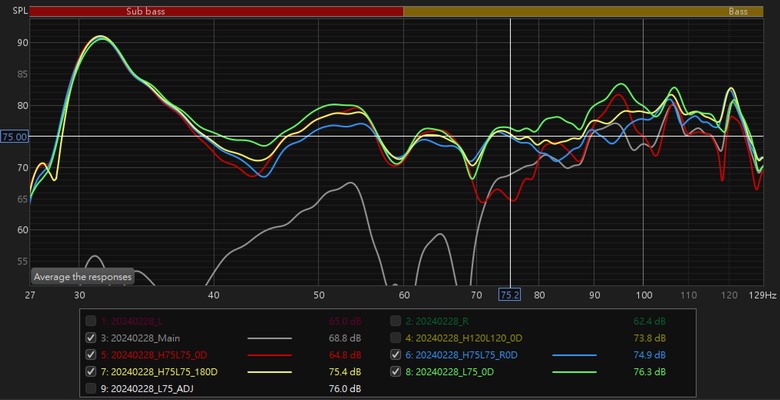Select the 20240228_H75L75_R0D legend label
780x400 pixels.
461,355
